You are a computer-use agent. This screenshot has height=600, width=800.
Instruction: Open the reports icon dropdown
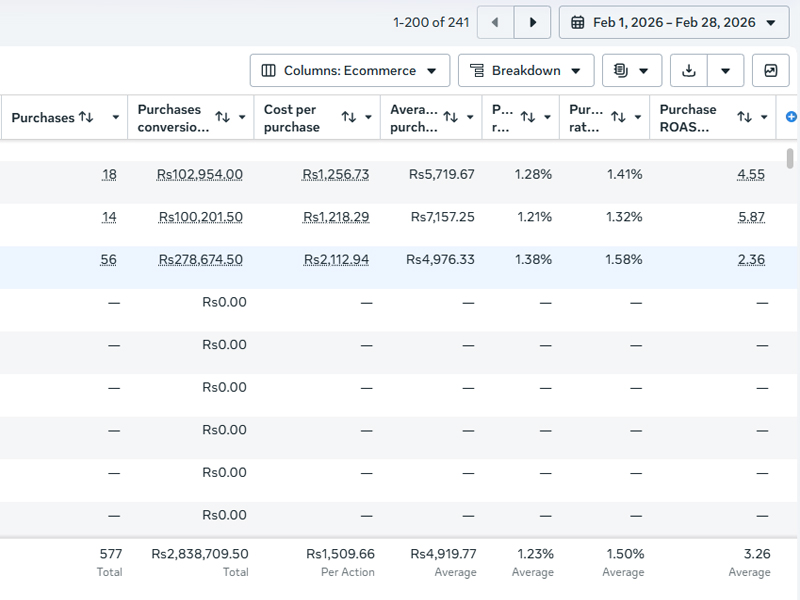pos(632,70)
